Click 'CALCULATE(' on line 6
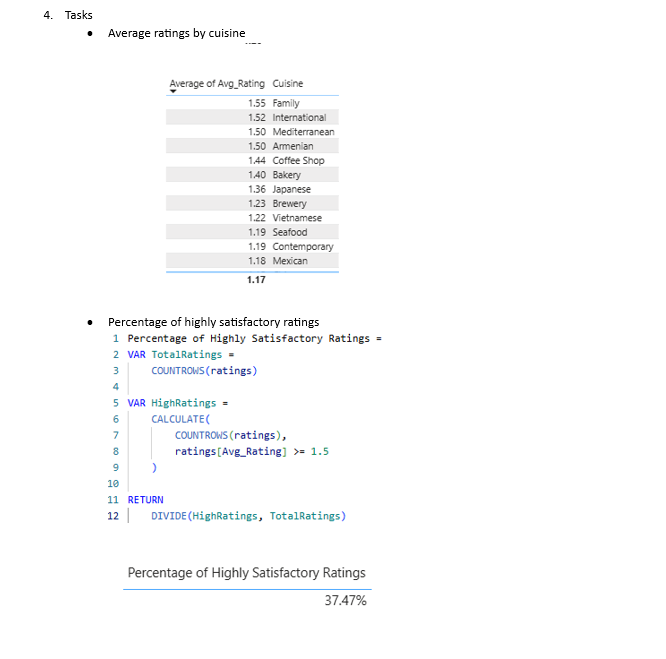 coord(181,419)
